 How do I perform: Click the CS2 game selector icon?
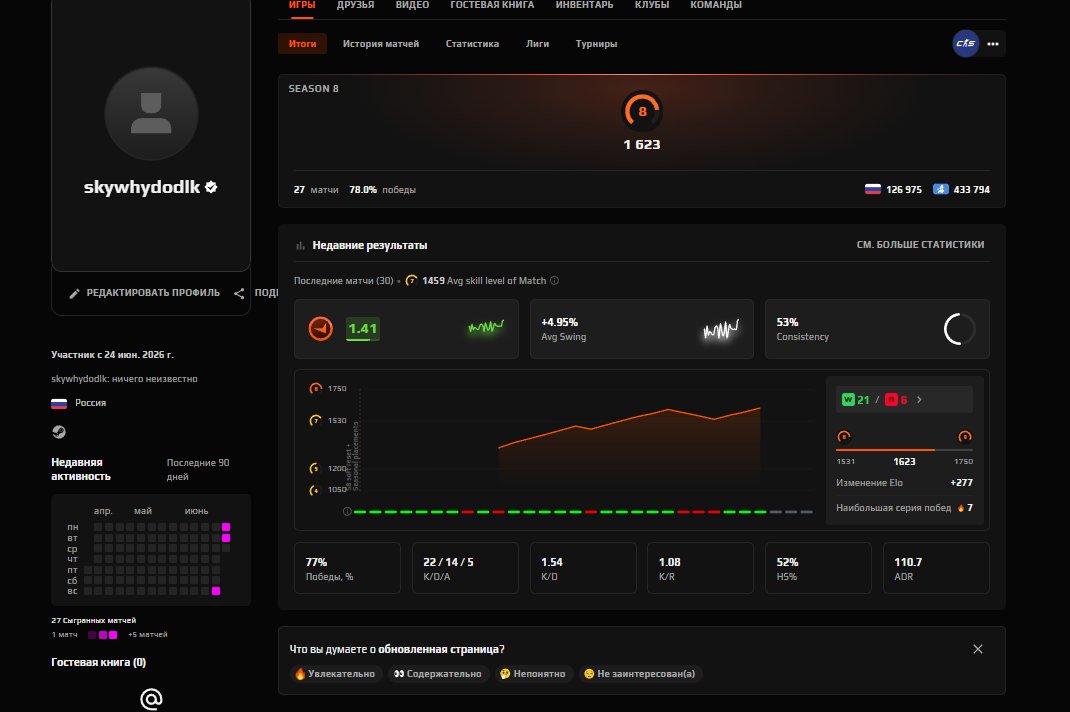click(x=966, y=44)
